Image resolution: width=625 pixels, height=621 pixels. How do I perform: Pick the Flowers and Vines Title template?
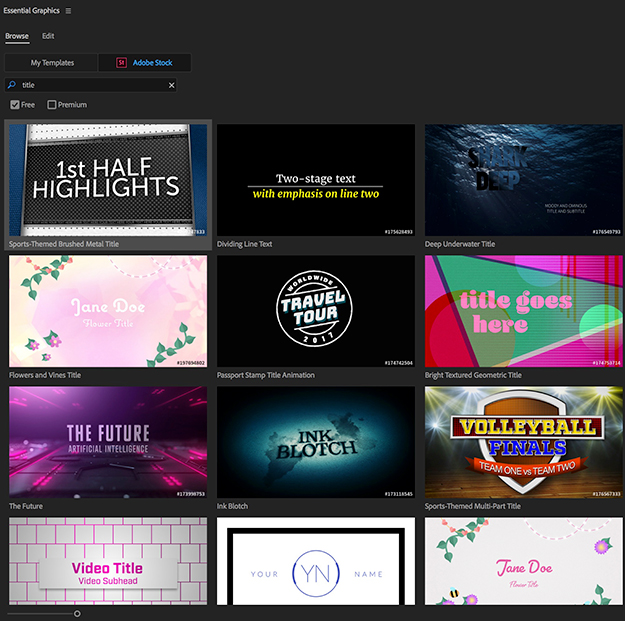coord(108,311)
